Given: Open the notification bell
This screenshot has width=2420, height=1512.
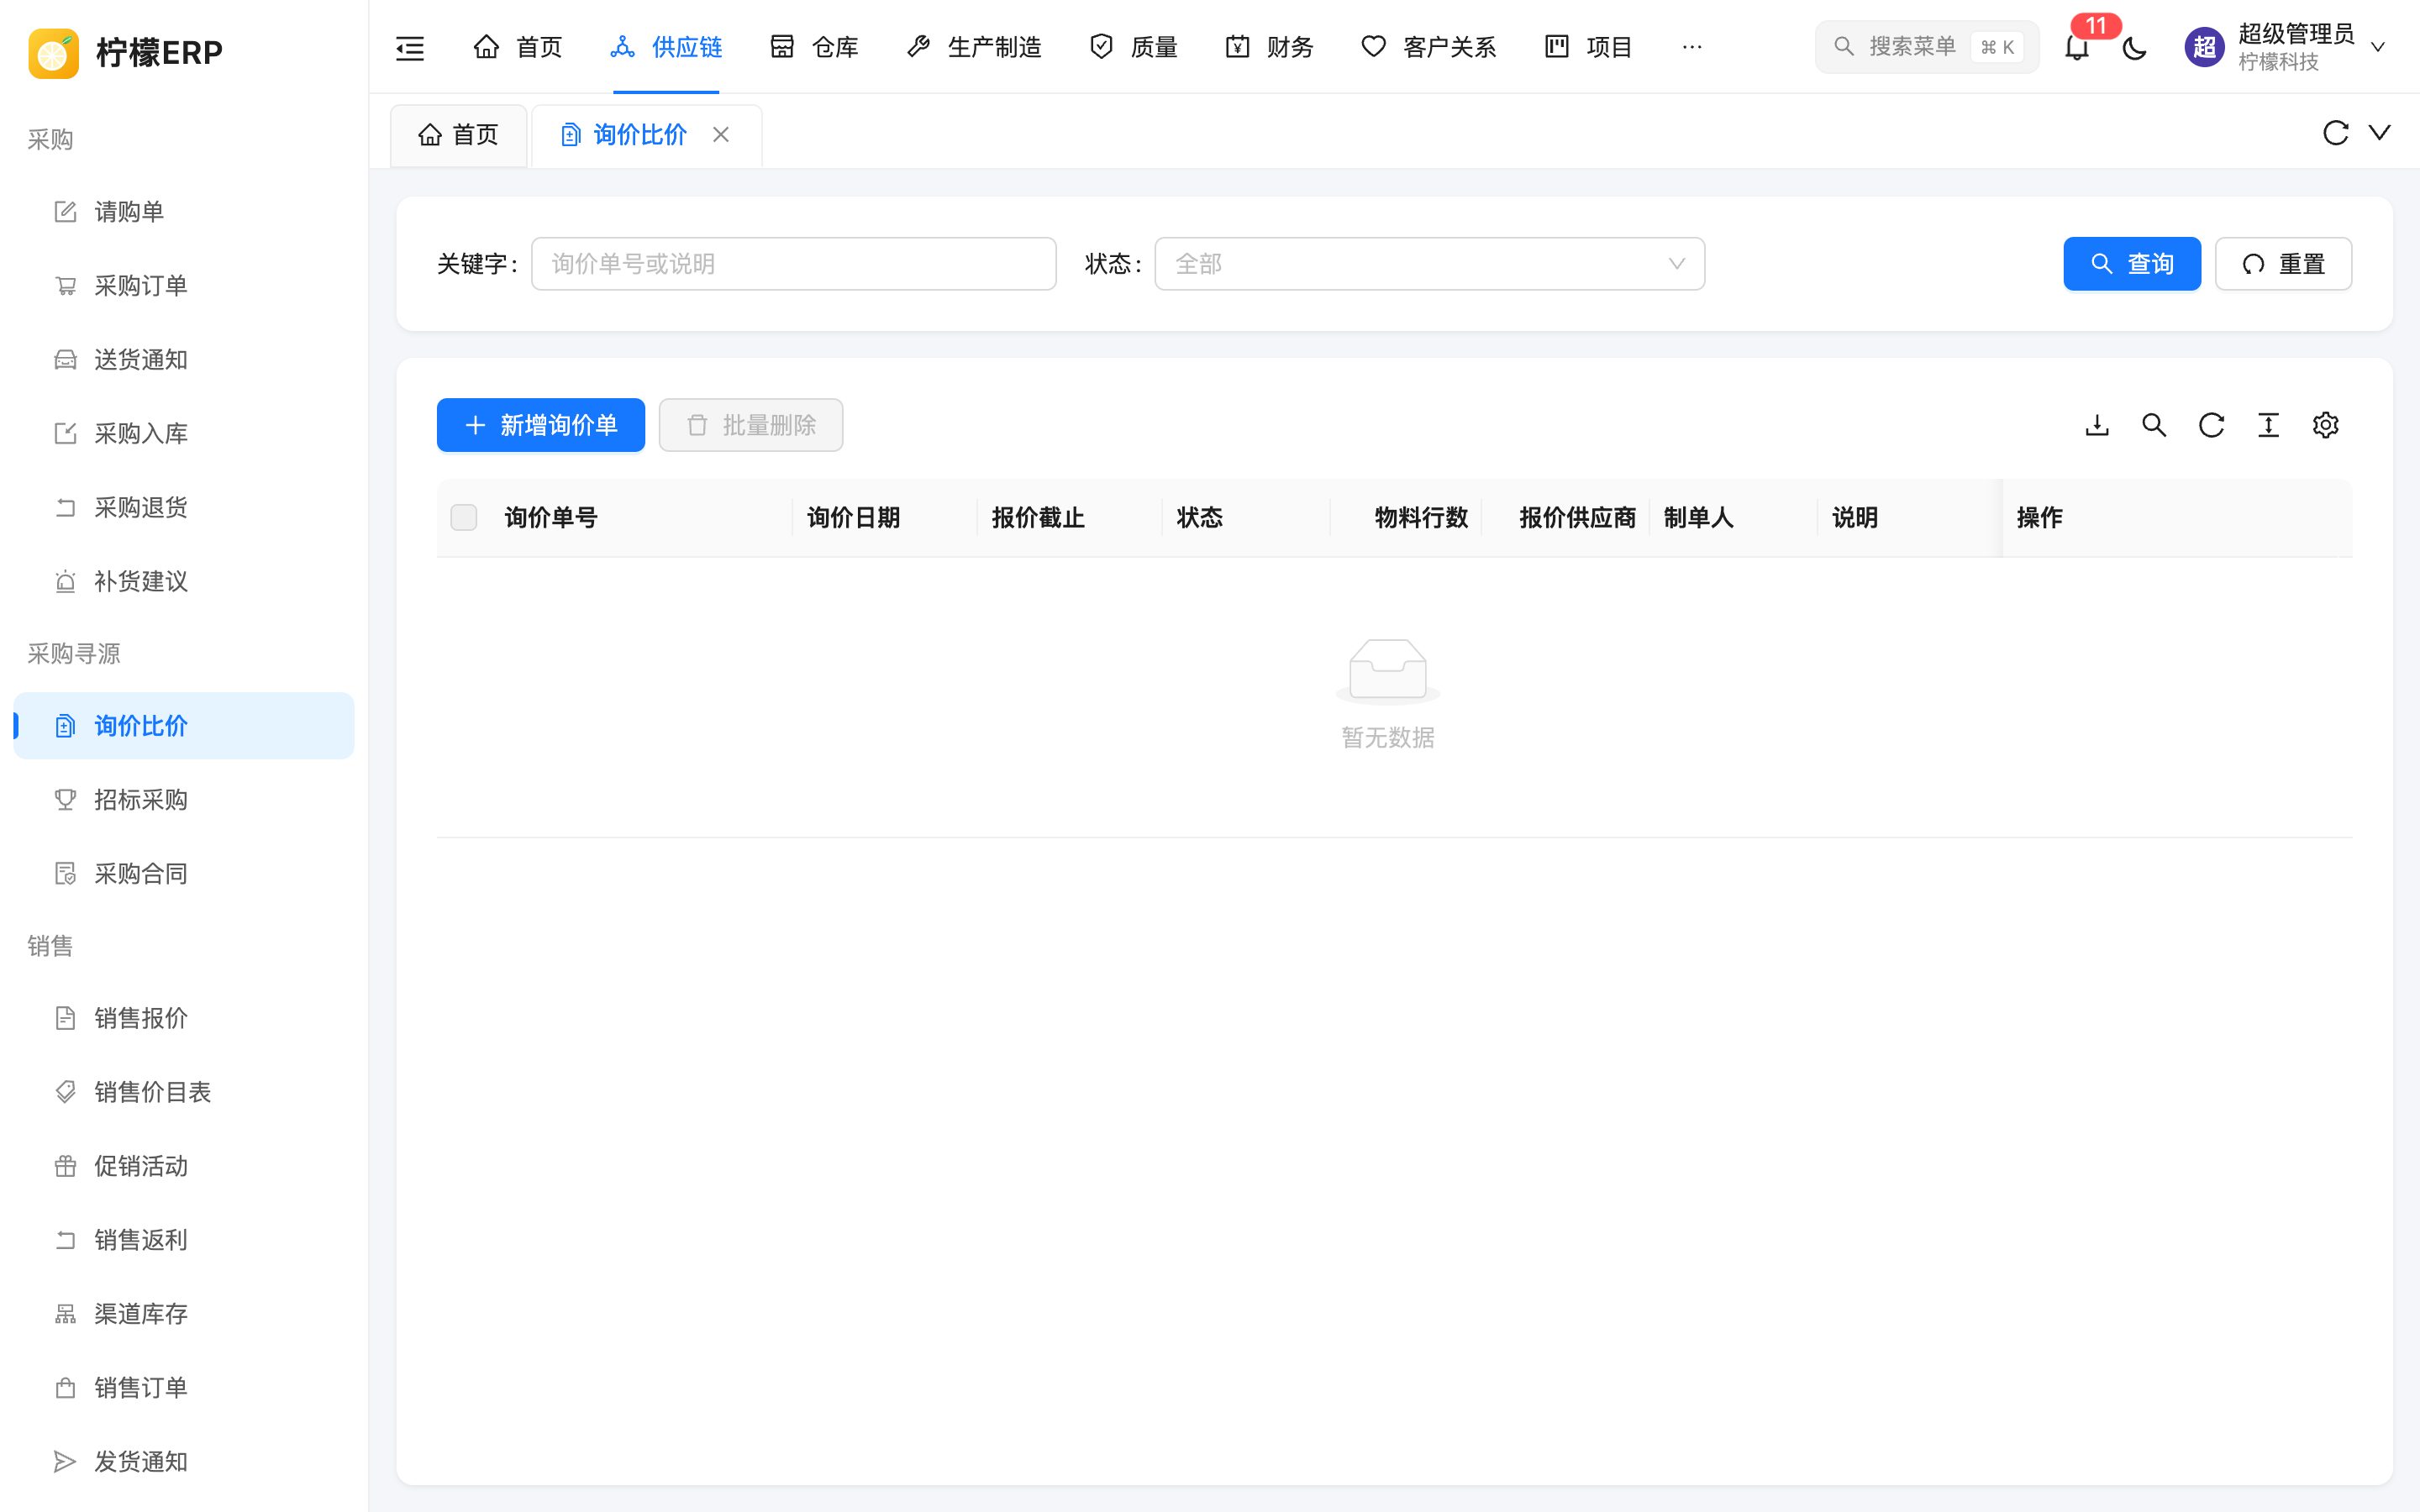Looking at the screenshot, I should click(x=2077, y=47).
